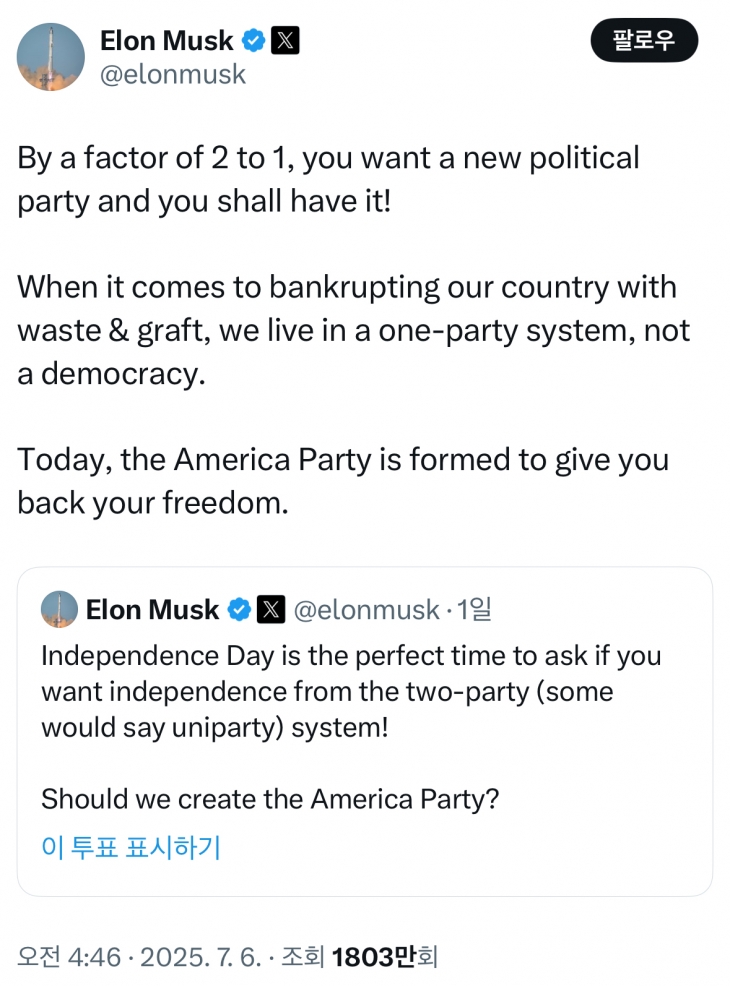Click the '1803만회' view count
This screenshot has height=986, width=730.
tap(385, 957)
